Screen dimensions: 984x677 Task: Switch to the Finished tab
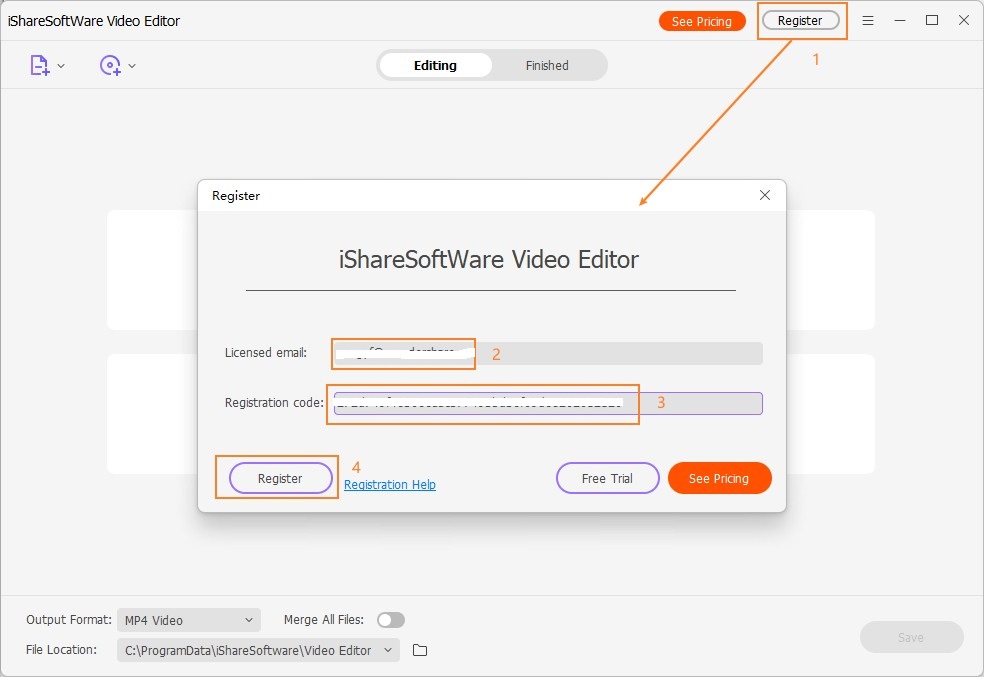pos(547,65)
